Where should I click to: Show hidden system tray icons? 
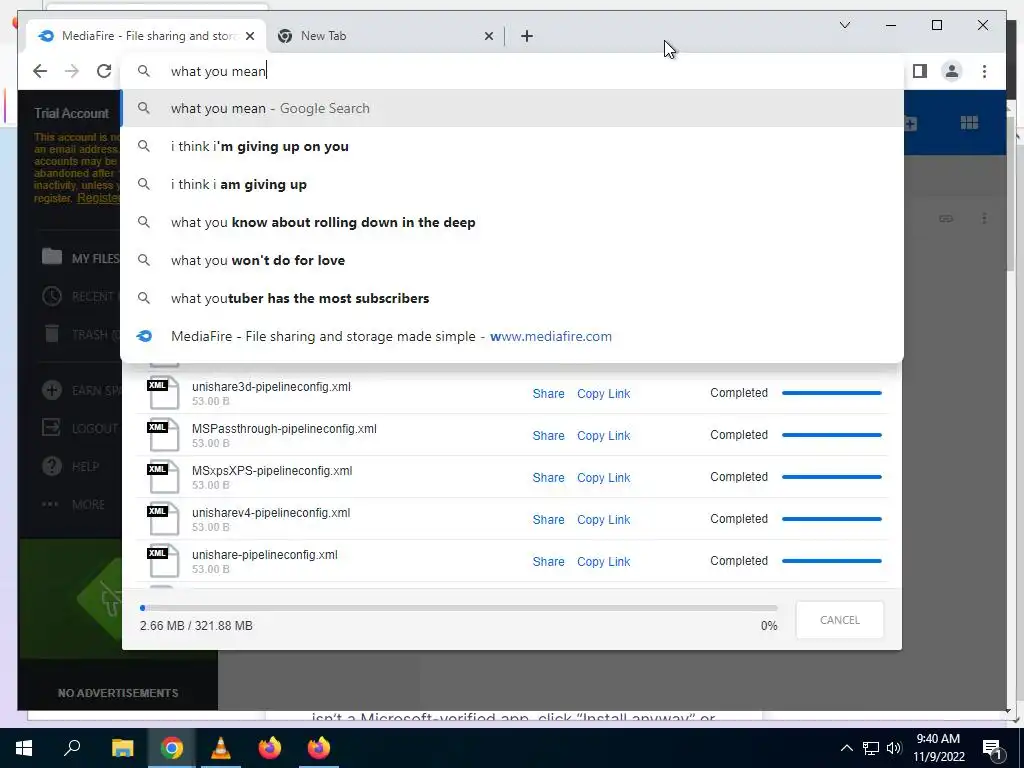(x=846, y=748)
